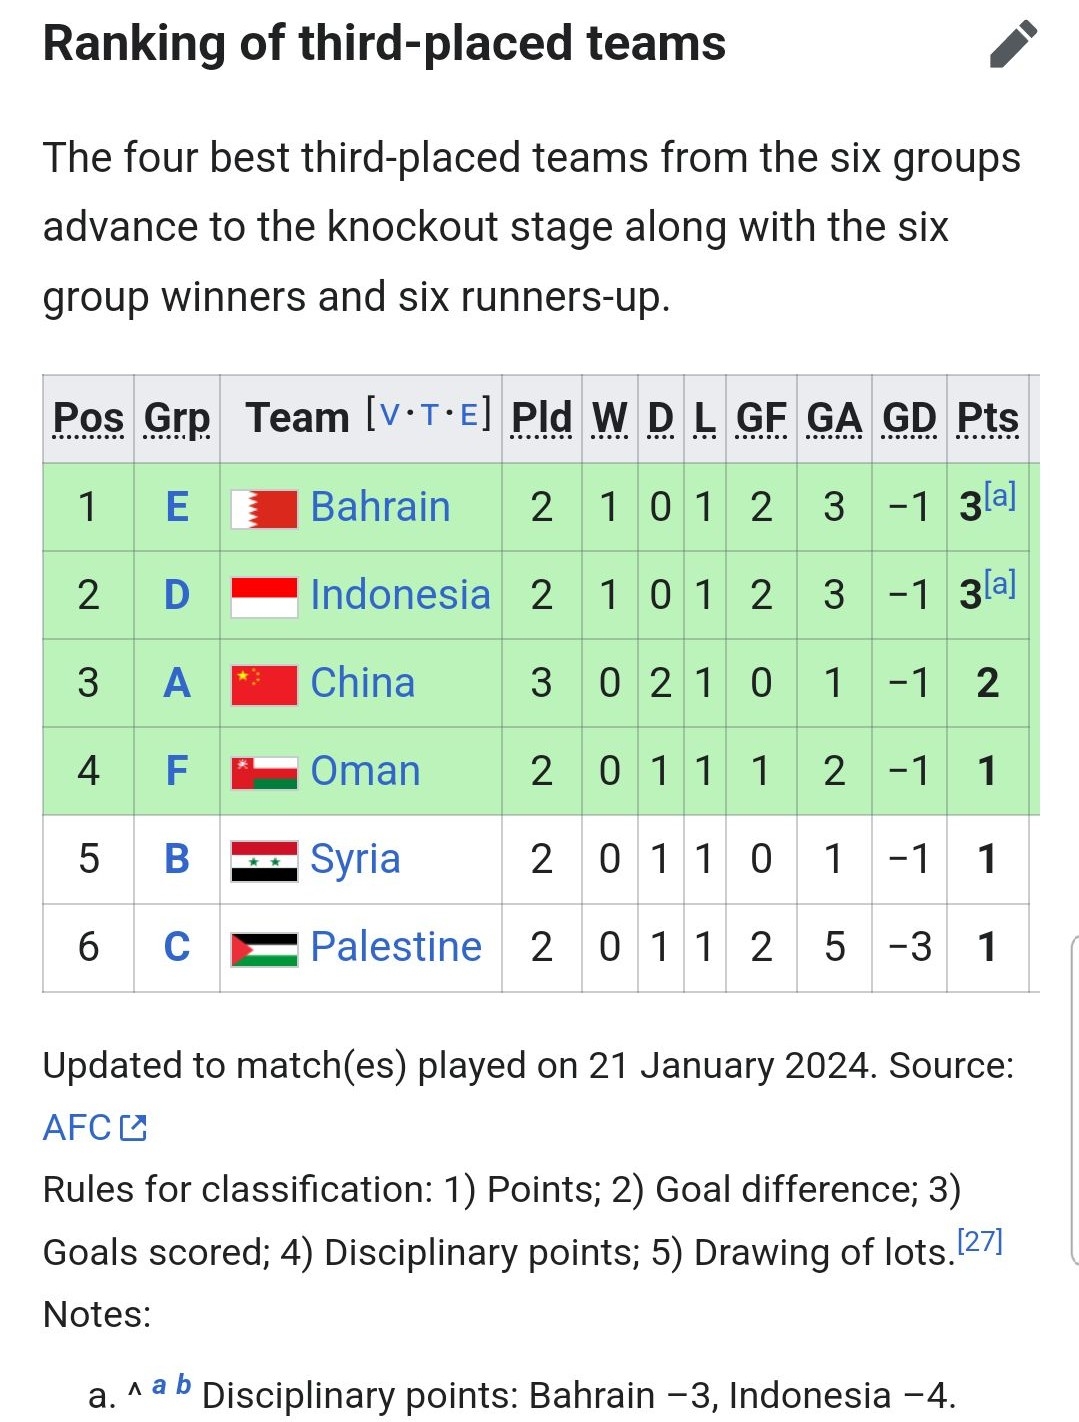Click reference 27 citation superscript
This screenshot has width=1079, height=1422.
tap(979, 1241)
